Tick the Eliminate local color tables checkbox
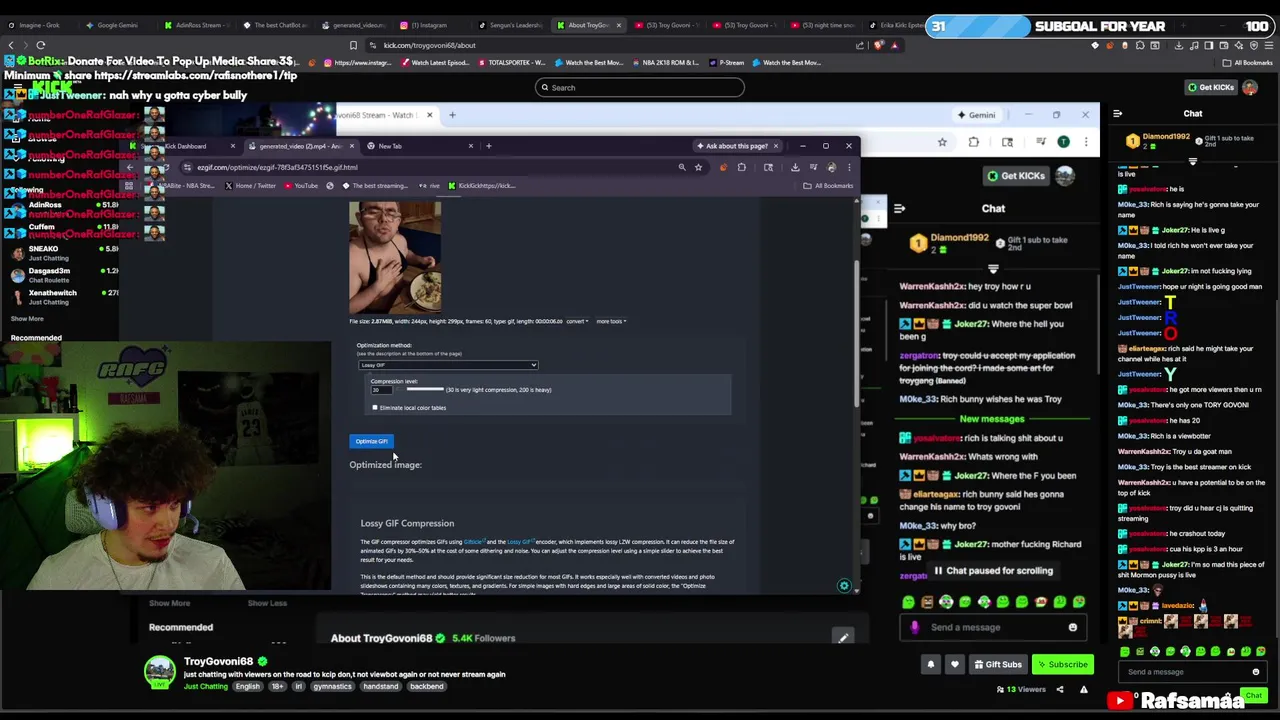1280x720 pixels. [x=375, y=408]
